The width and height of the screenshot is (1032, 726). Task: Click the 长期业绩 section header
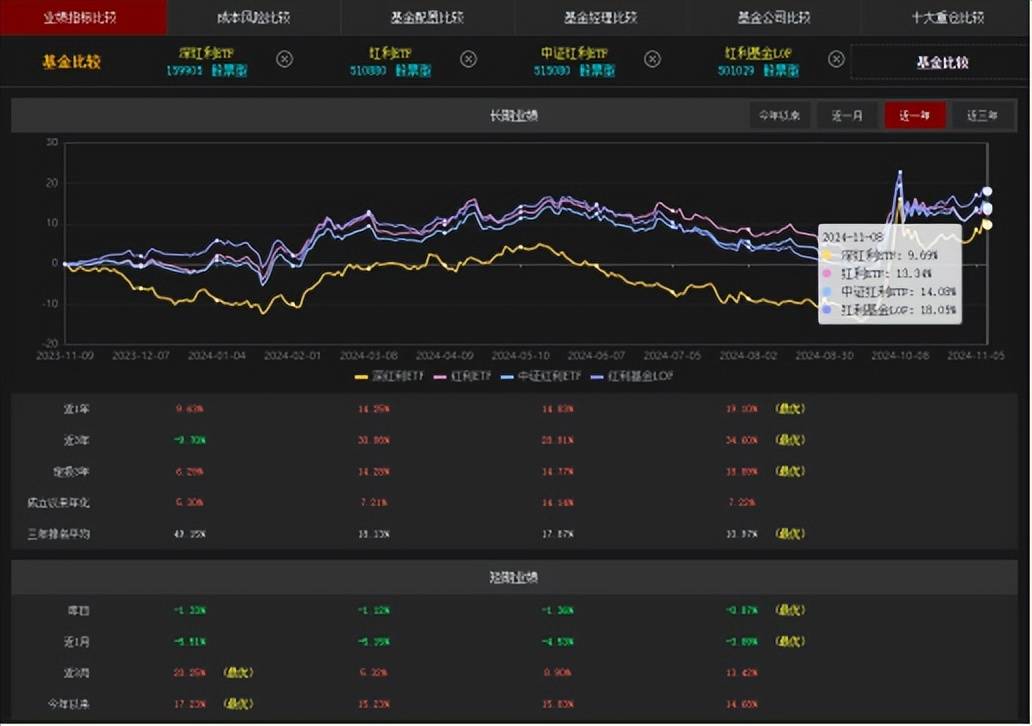(513, 116)
